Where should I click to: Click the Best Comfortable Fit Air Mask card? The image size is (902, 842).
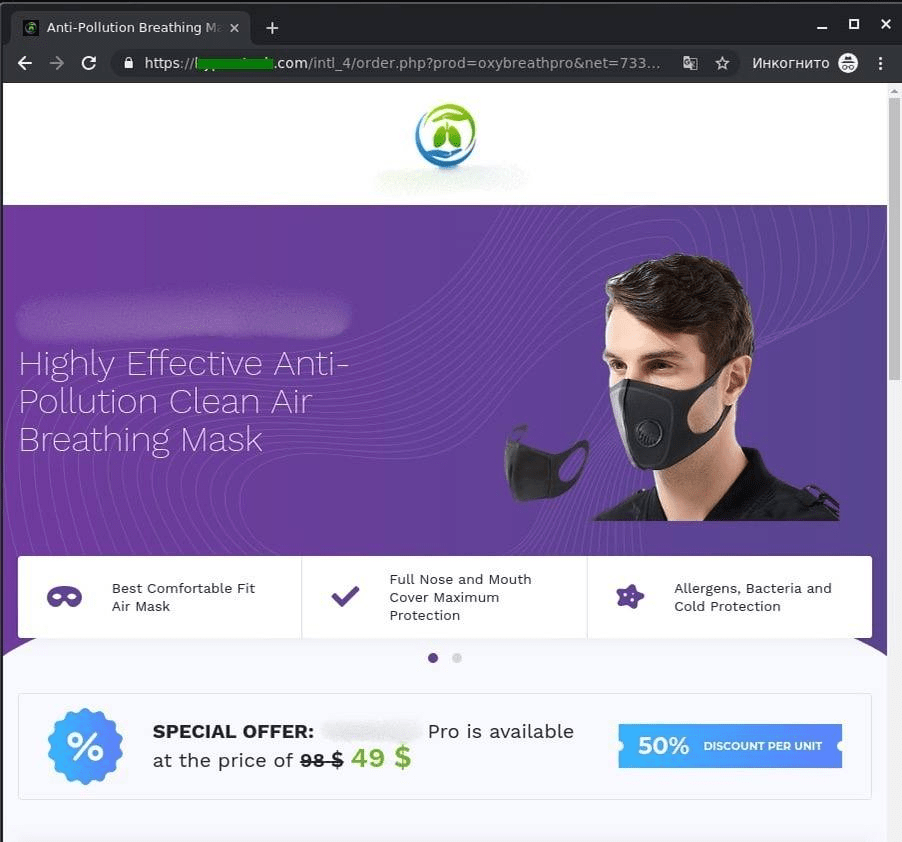[x=159, y=597]
